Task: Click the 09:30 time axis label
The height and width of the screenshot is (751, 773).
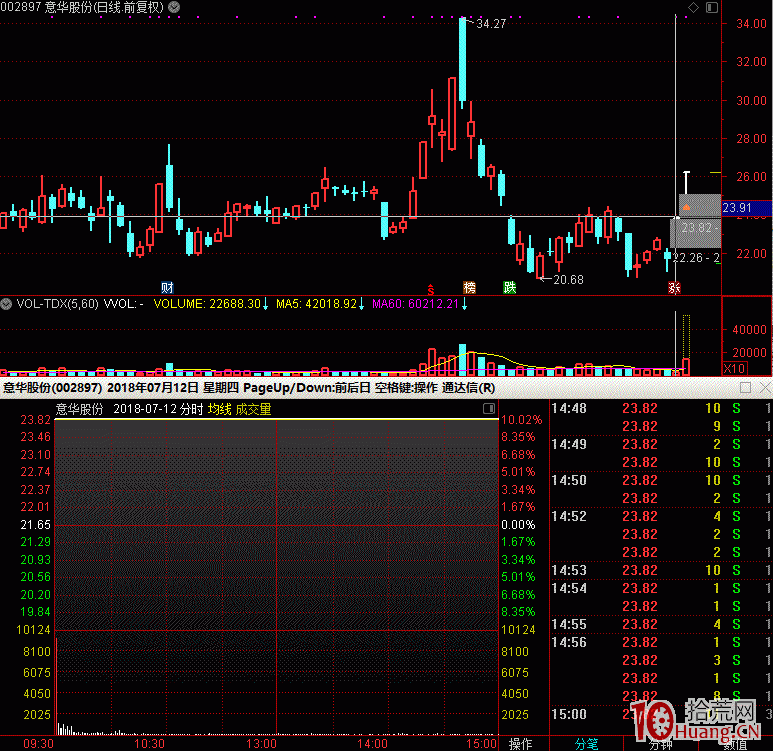Action: pyautogui.click(x=38, y=744)
